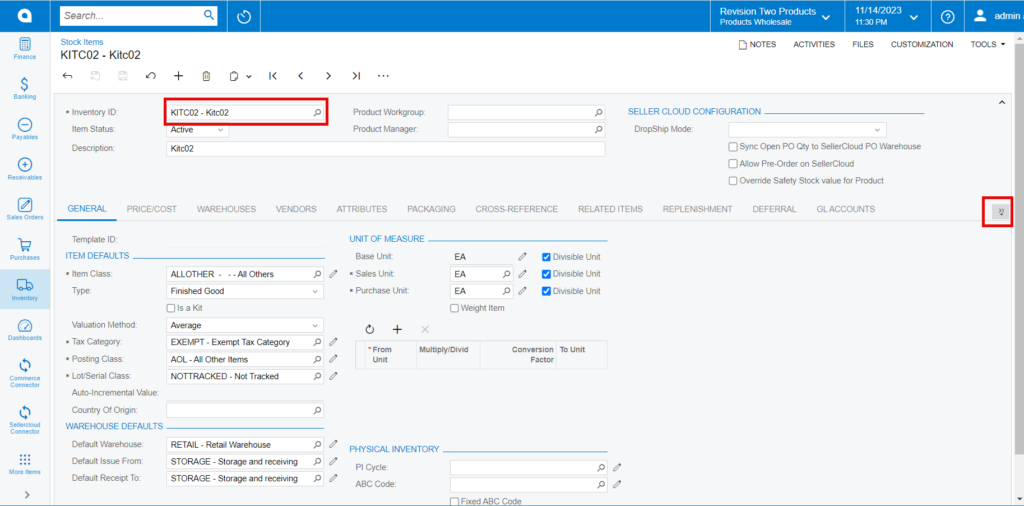The width and height of the screenshot is (1024, 506).
Task: Open the help question mark icon
Action: 948,16
